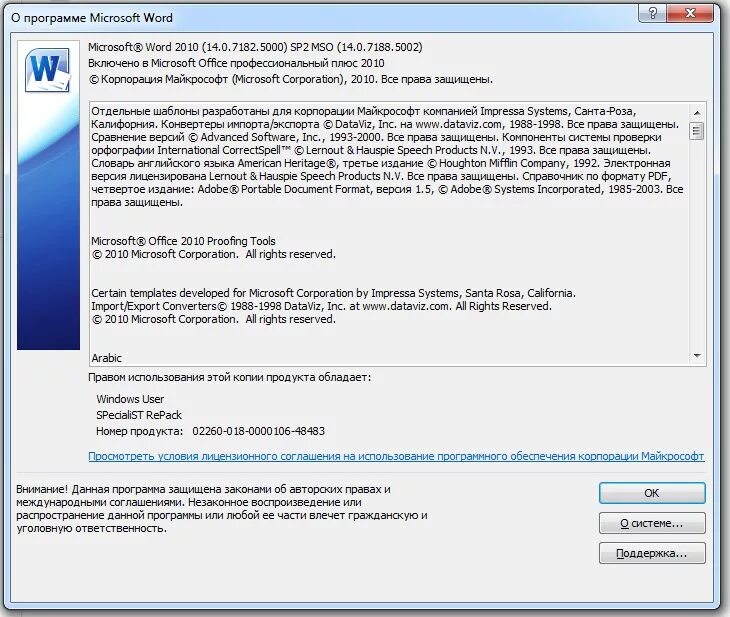730x617 pixels.
Task: Click the scrollbar up arrow
Action: [696, 113]
